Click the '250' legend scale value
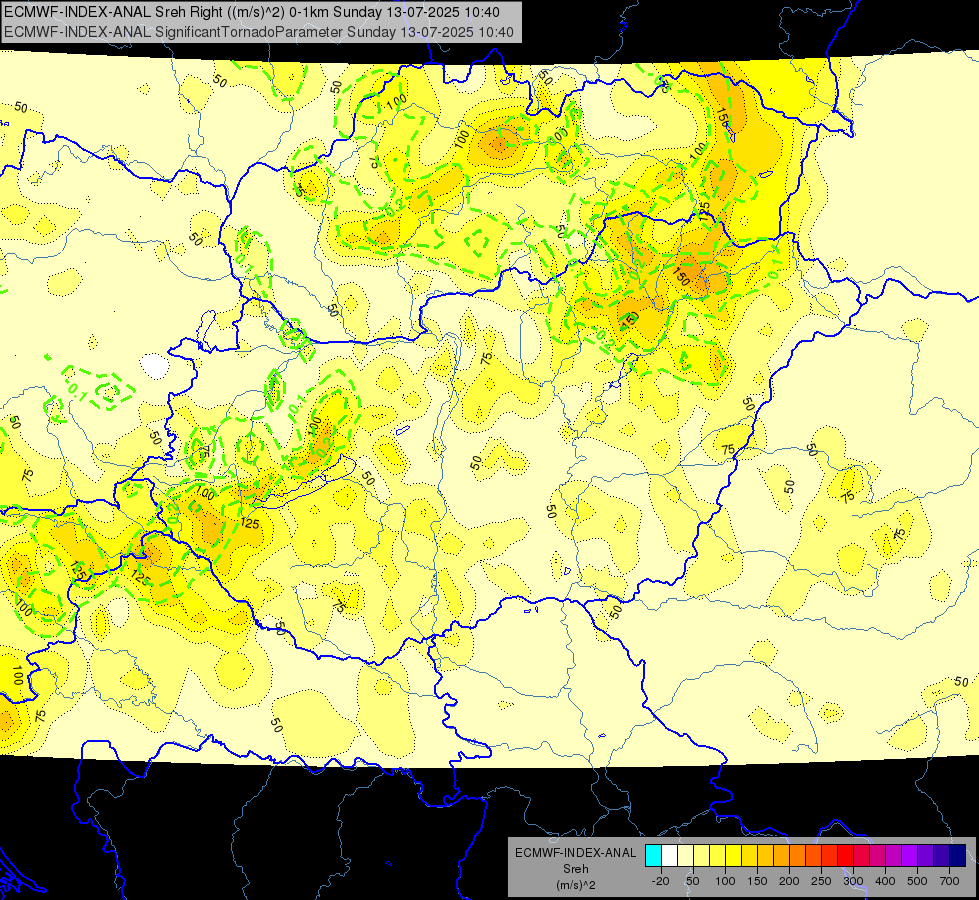 tap(821, 881)
